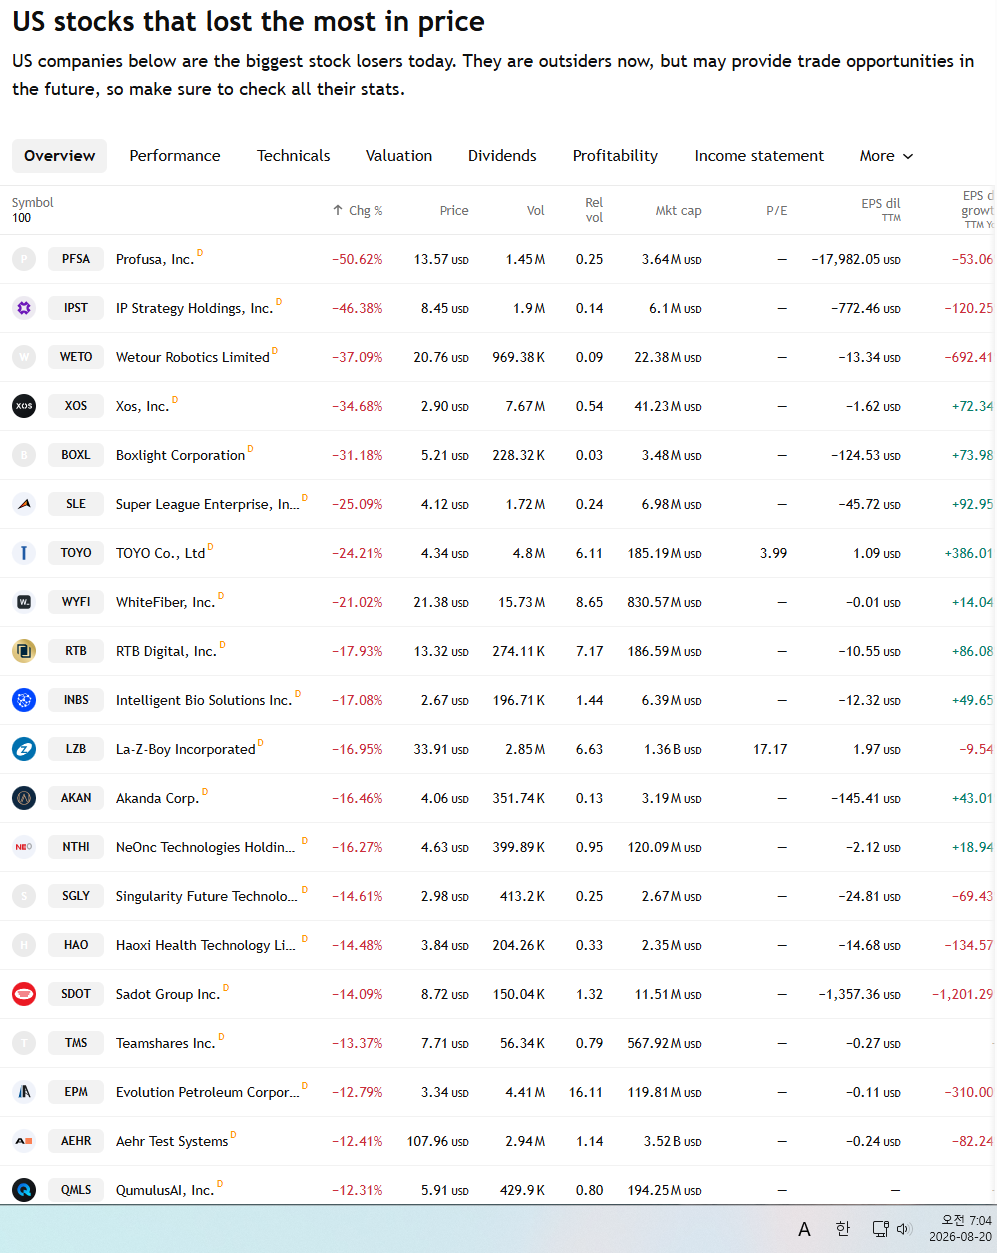
Task: Click the BOXL company logo icon
Action: click(x=24, y=455)
